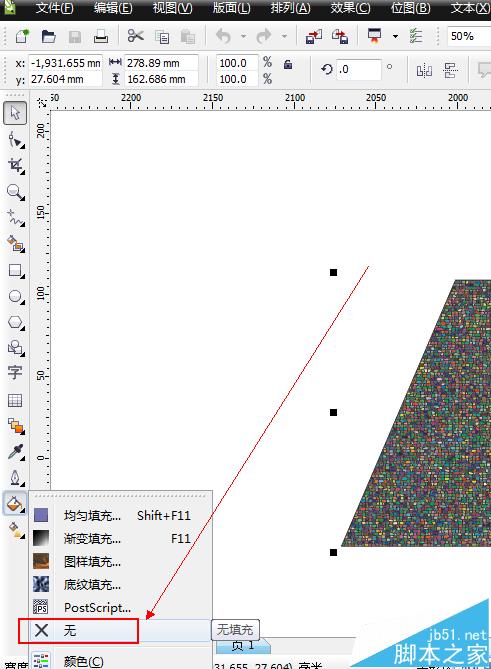Open the 视图(V) menu

click(172, 8)
